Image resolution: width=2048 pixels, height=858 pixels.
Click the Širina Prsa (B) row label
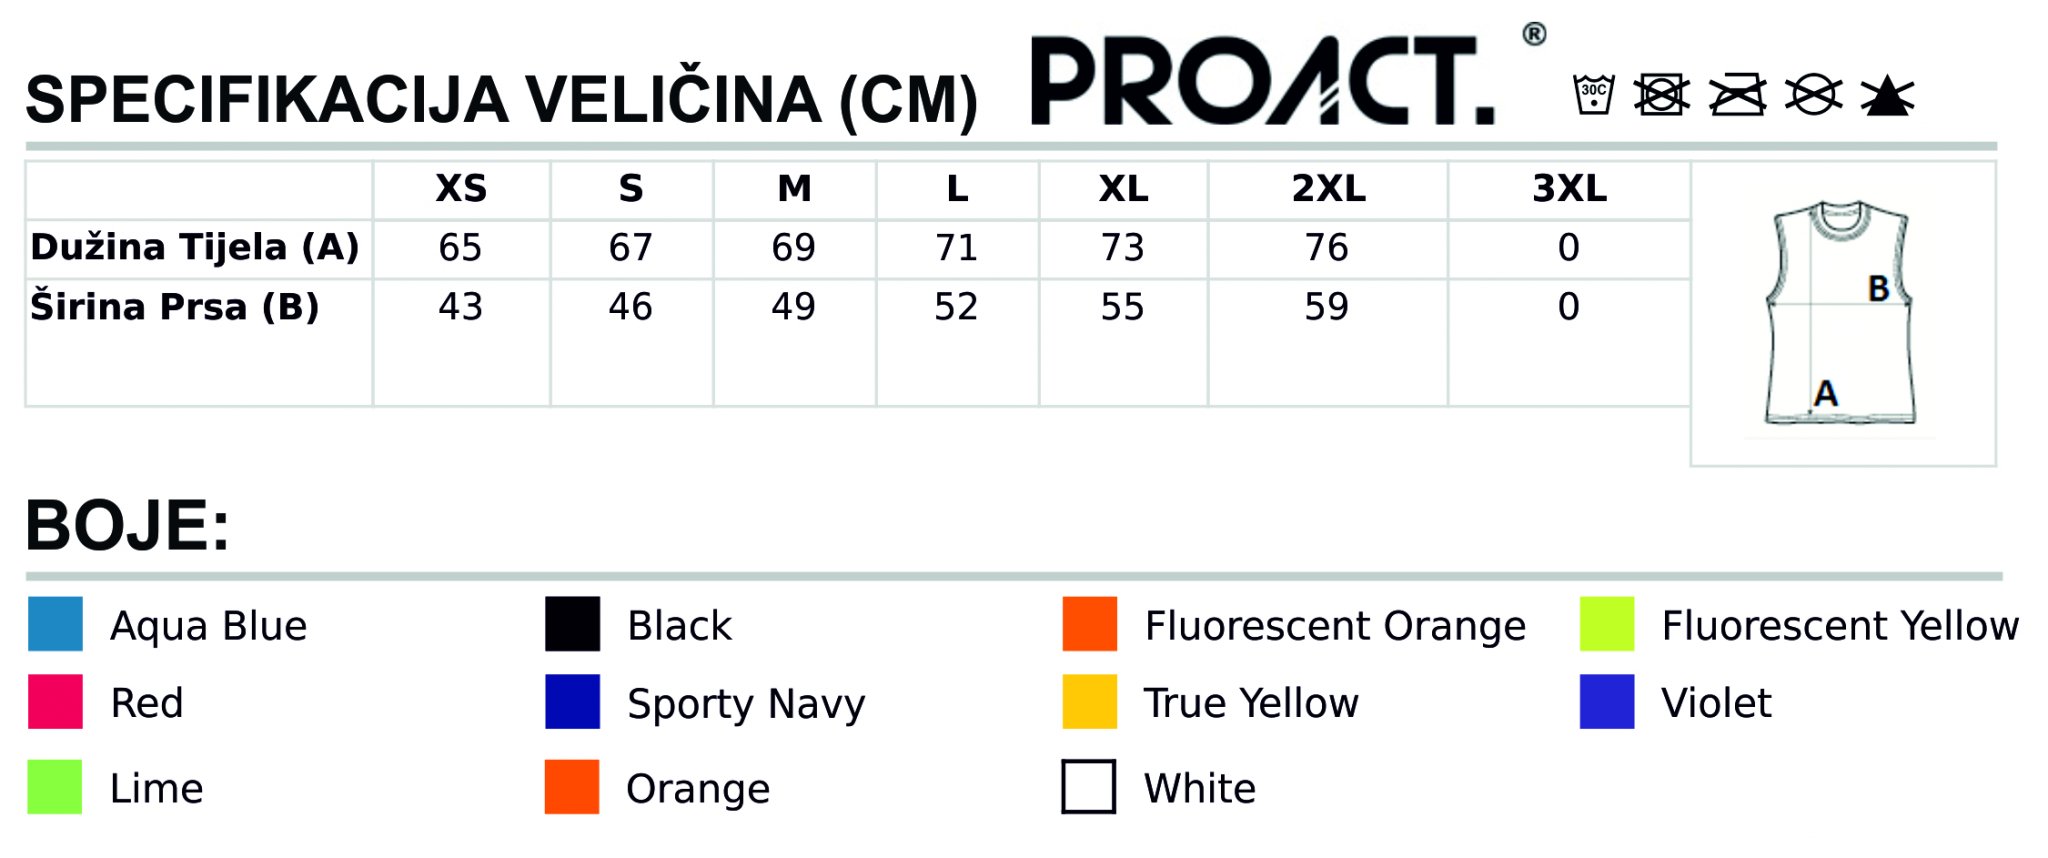pos(175,306)
